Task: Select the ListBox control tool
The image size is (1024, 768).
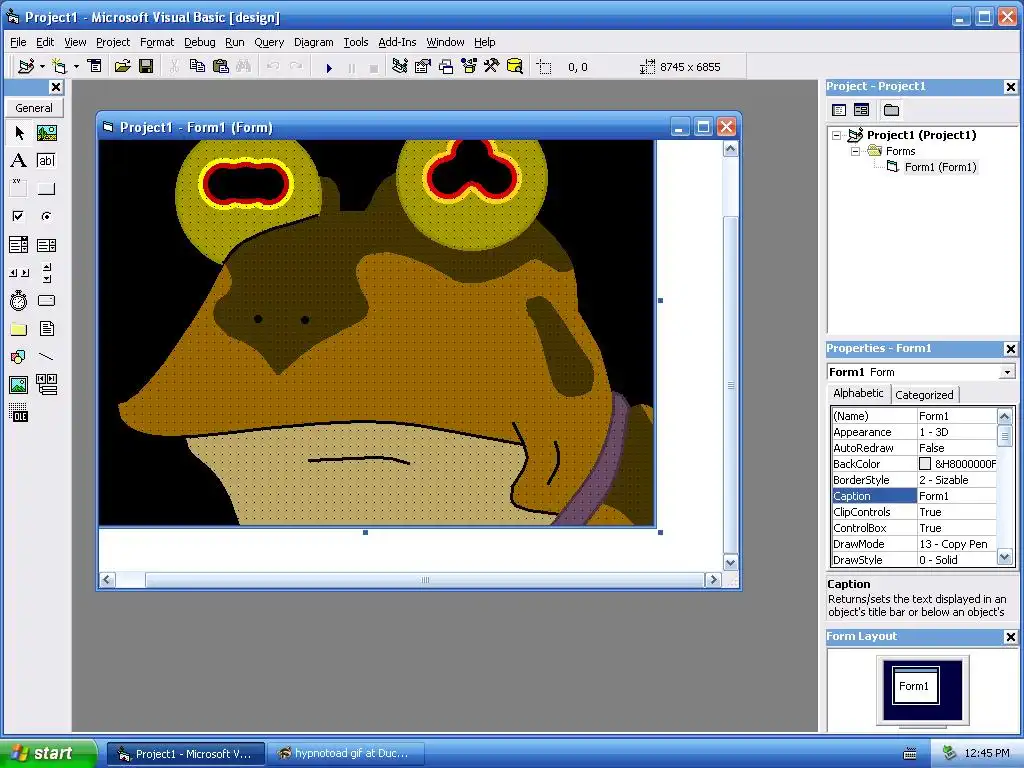Action: [46, 245]
